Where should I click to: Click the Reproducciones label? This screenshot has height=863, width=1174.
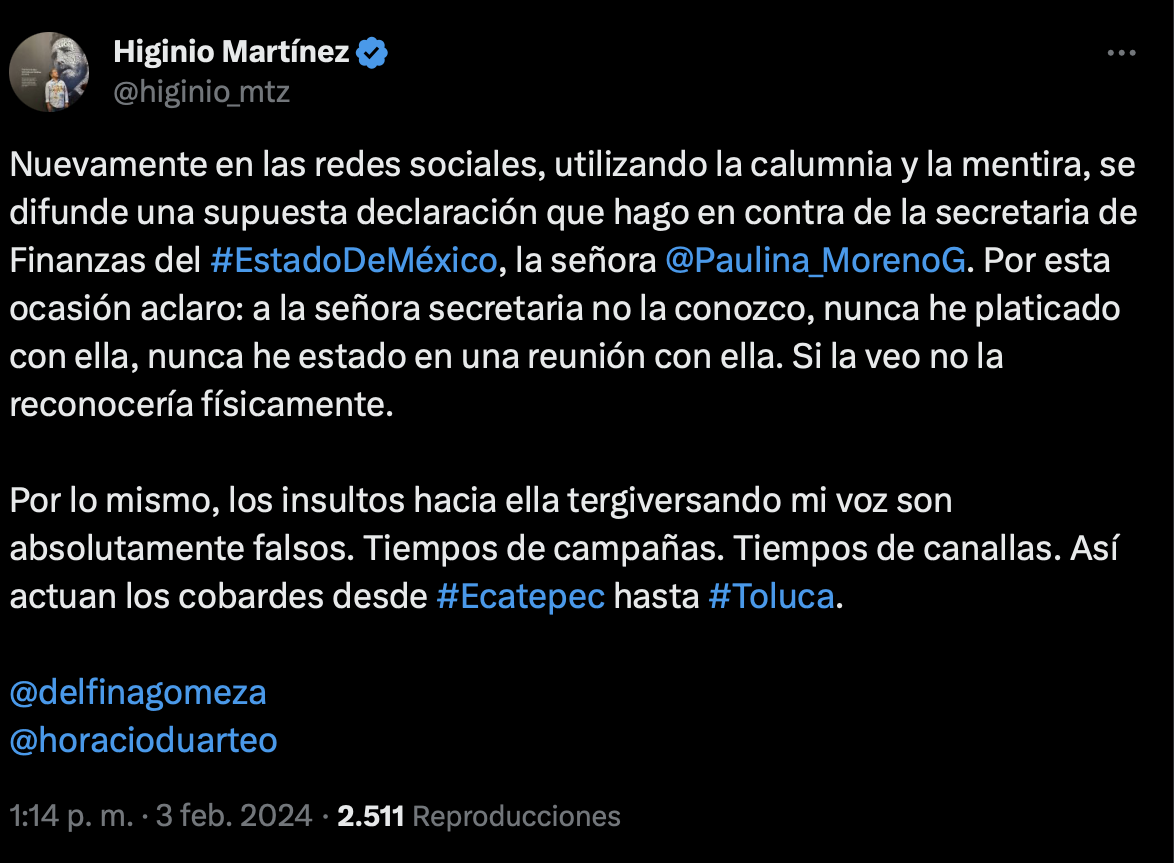click(x=516, y=816)
